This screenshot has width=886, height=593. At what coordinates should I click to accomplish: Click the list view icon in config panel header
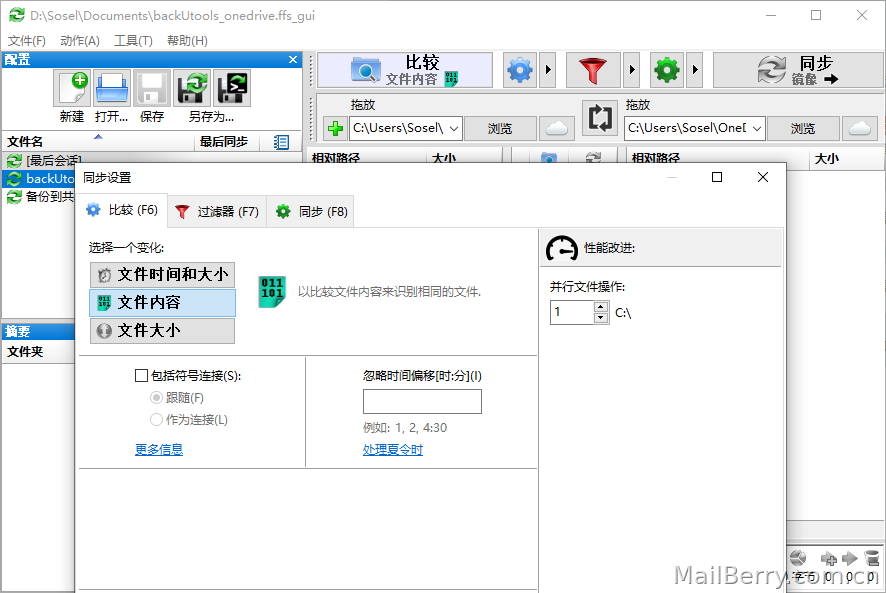[x=281, y=142]
